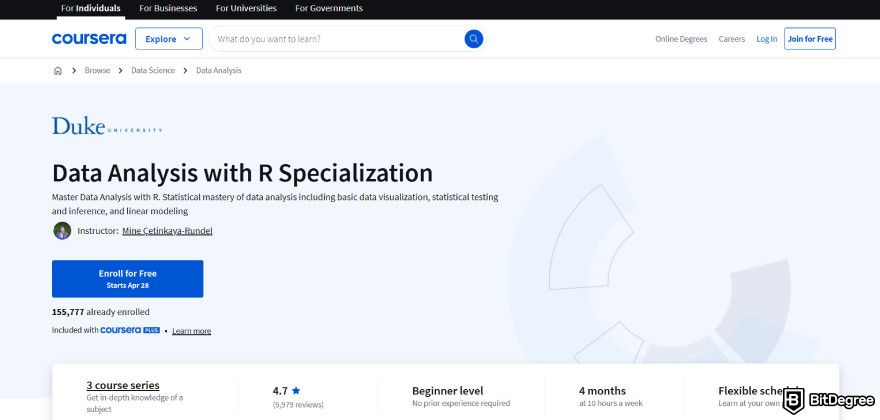Open the 3 course series link
The image size is (880, 420).
(x=123, y=385)
